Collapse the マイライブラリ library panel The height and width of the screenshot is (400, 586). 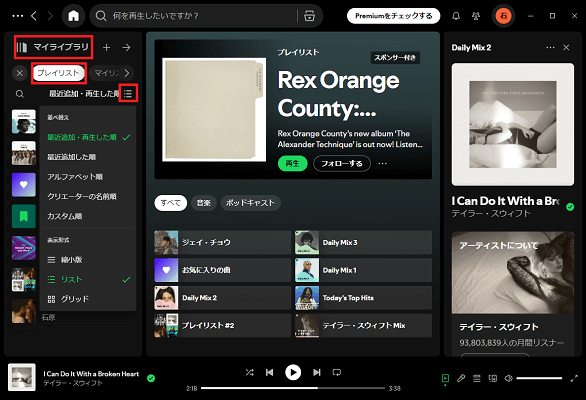[x=53, y=47]
